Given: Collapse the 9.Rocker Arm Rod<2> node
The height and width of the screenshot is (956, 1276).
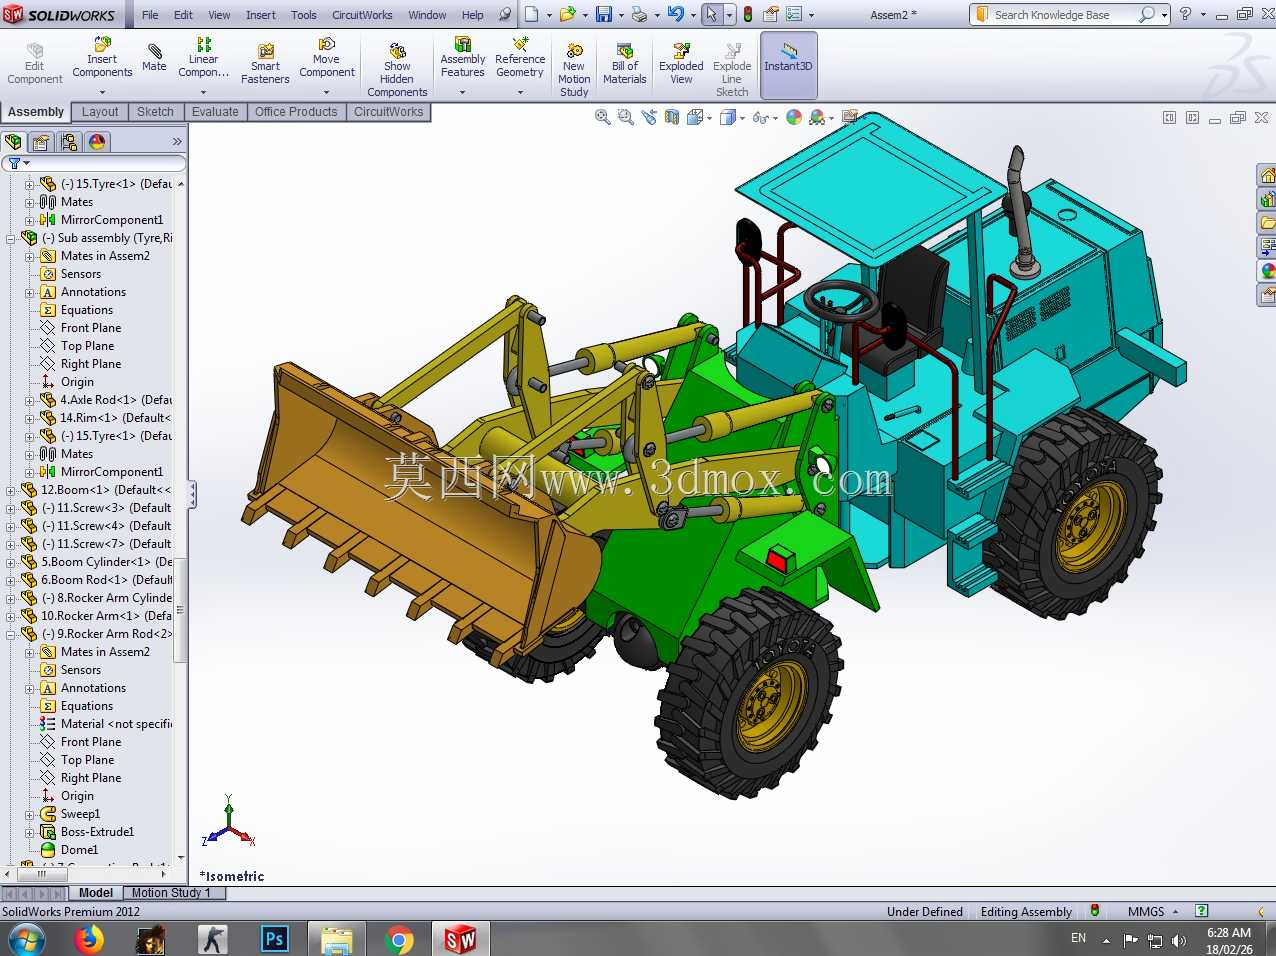Looking at the screenshot, I should coord(10,634).
